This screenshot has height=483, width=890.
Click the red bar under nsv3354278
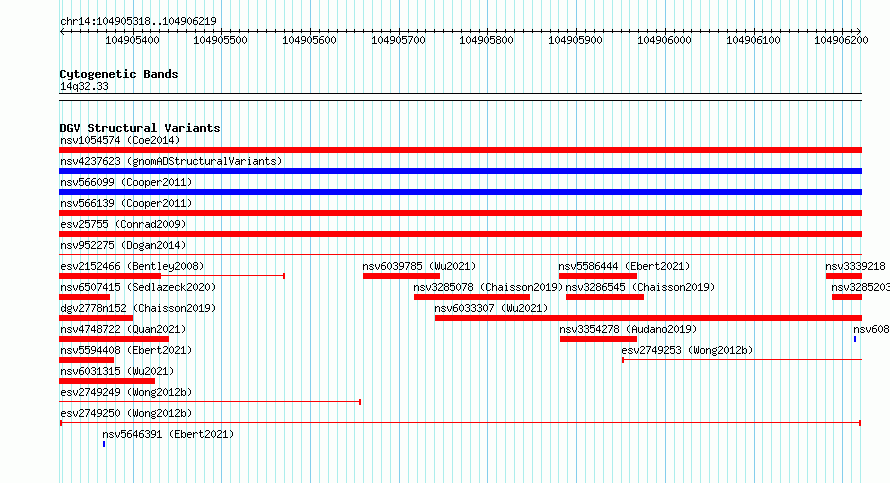coord(598,339)
